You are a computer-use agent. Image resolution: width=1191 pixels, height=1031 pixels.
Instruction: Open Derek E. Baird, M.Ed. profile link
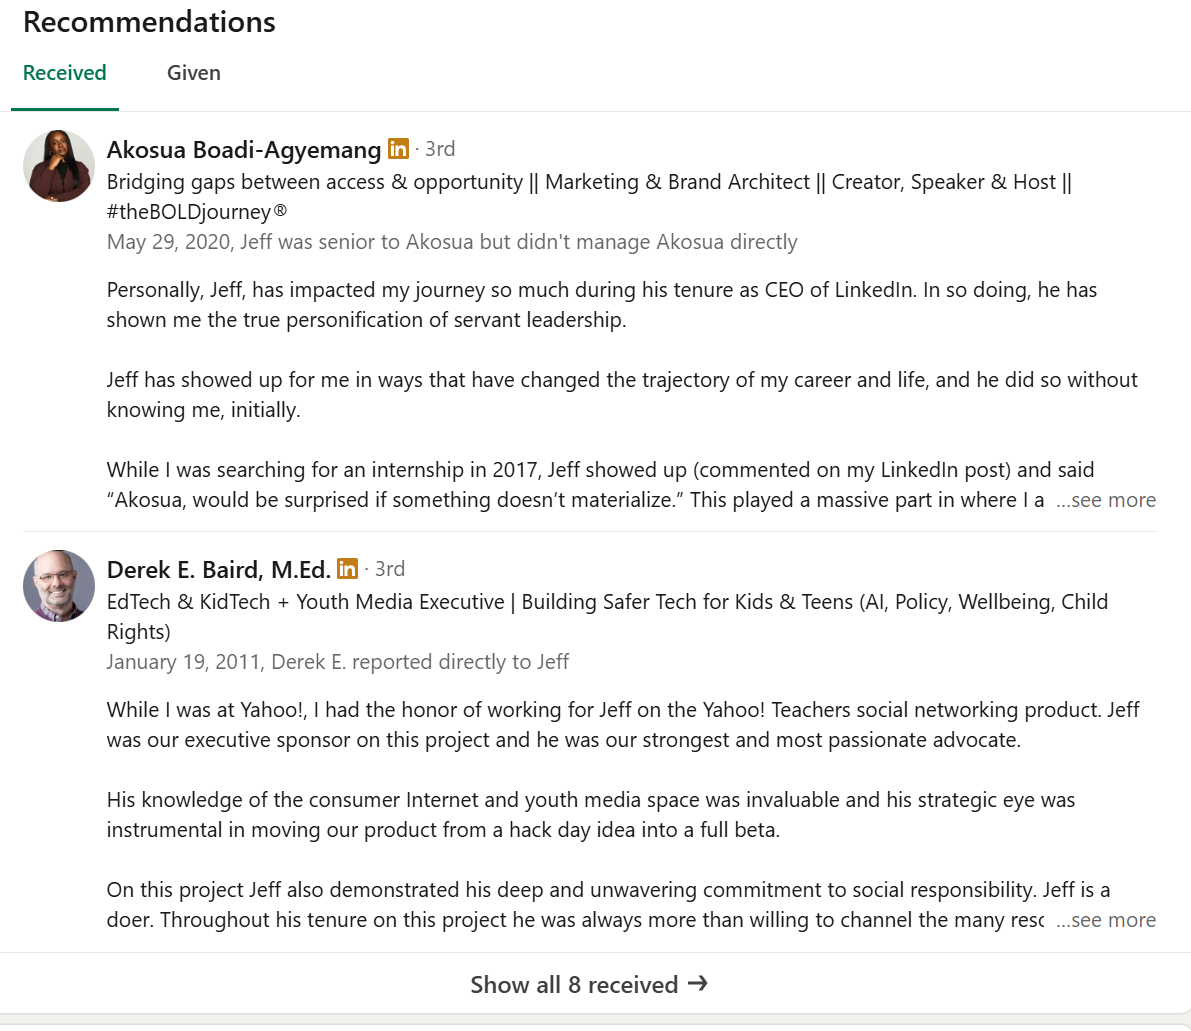point(218,570)
